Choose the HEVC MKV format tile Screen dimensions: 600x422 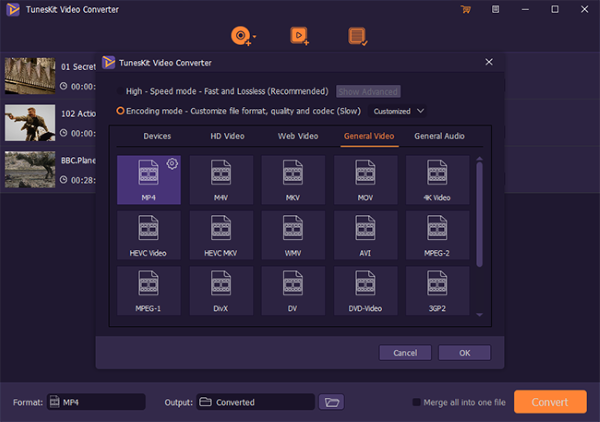(x=221, y=235)
